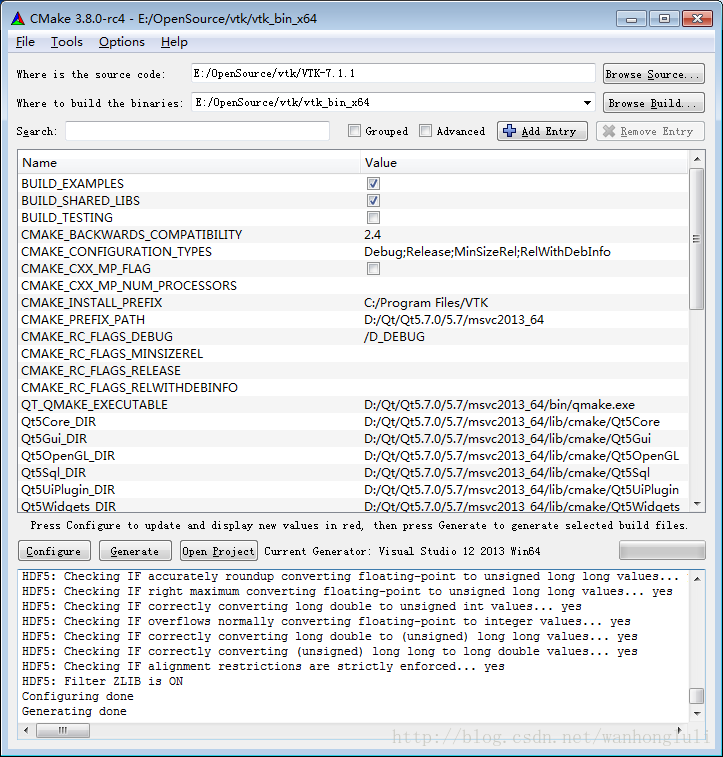Enable the CMAKE_CXX_MP_FLAG checkbox
The image size is (723, 757).
point(373,269)
